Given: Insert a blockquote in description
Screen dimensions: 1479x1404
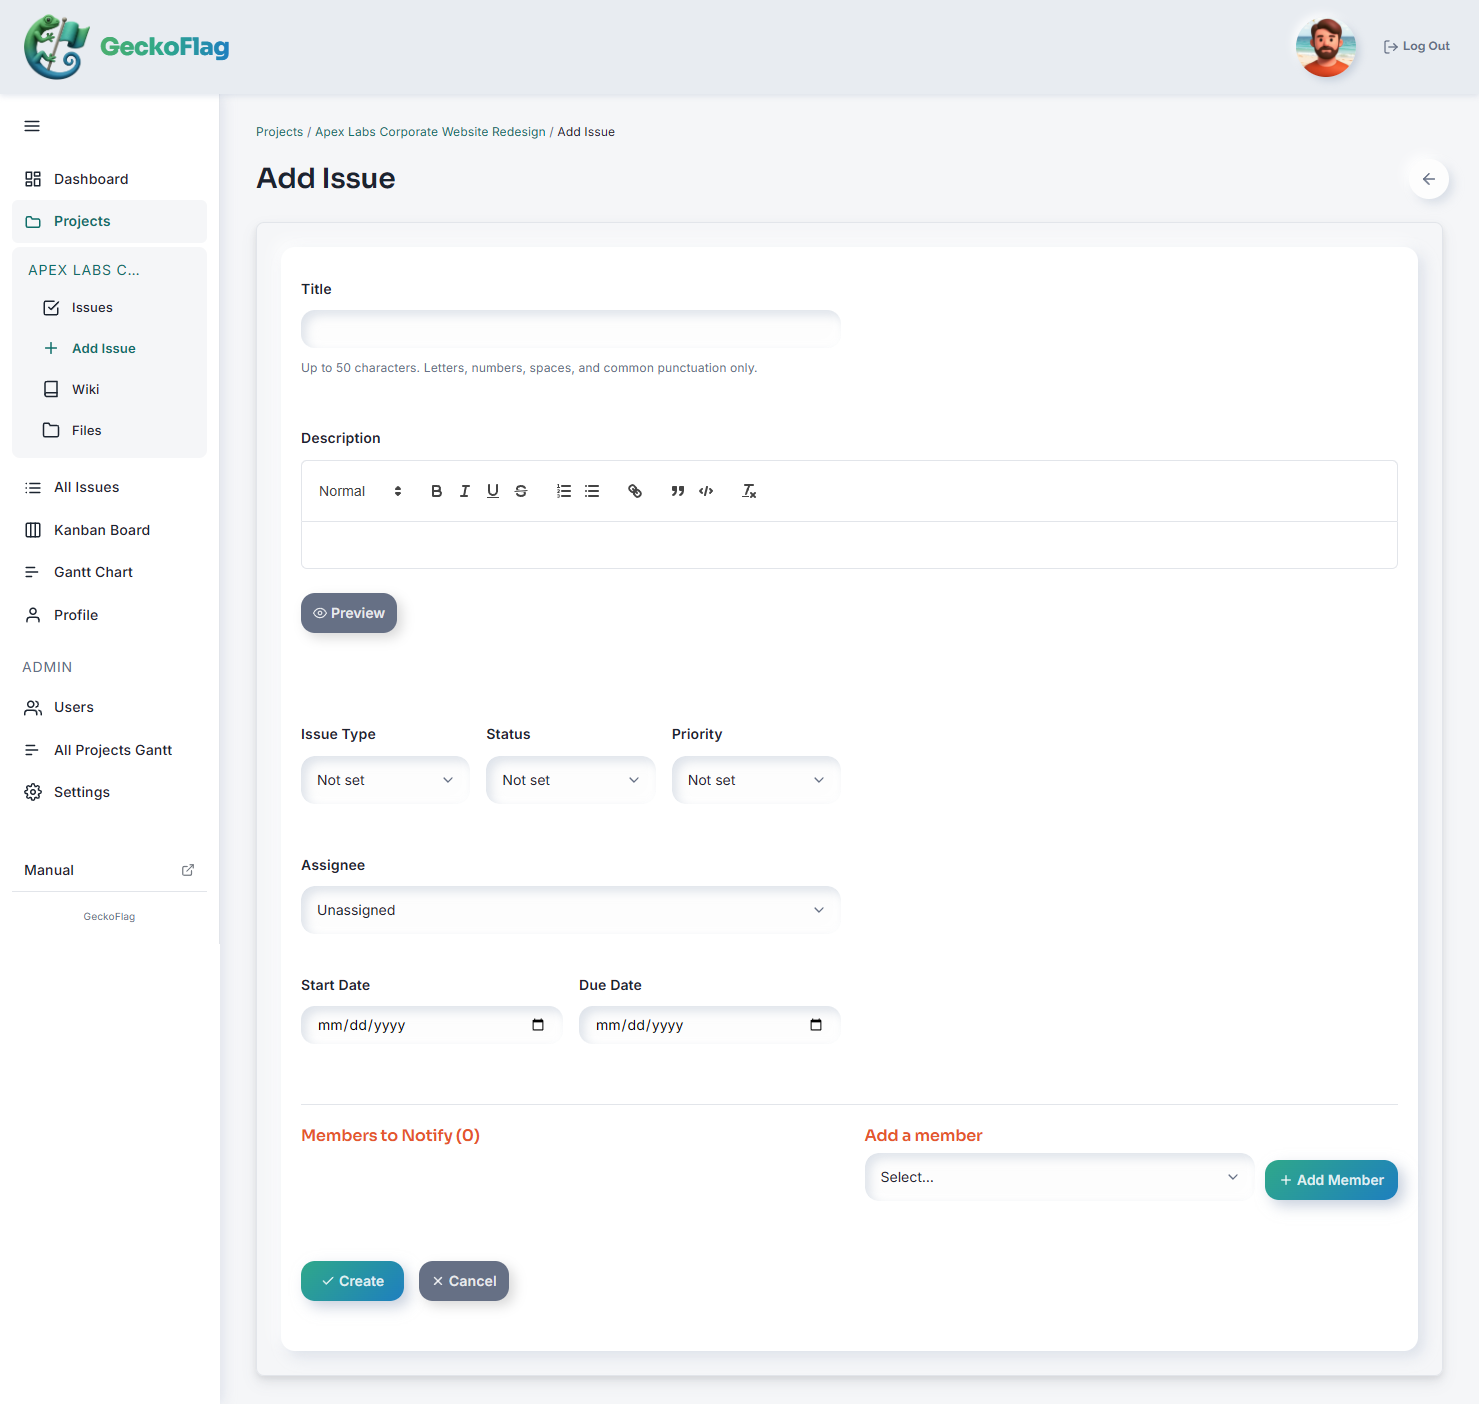Looking at the screenshot, I should pos(678,491).
